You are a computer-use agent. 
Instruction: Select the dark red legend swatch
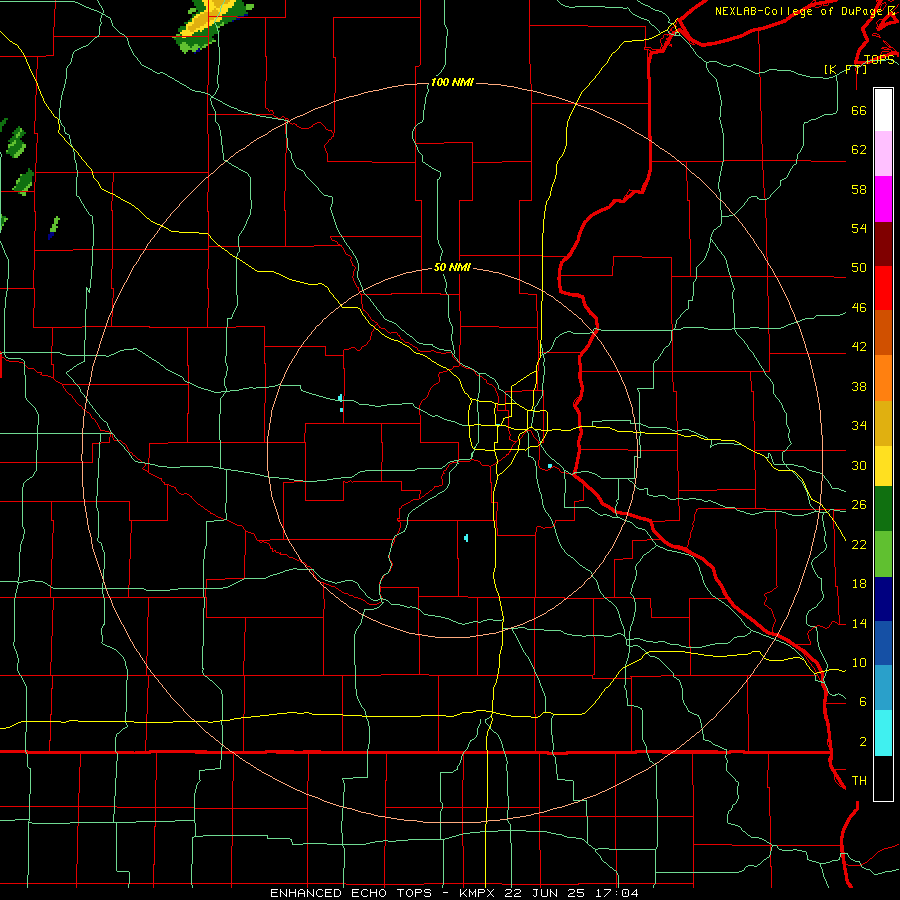pos(883,244)
